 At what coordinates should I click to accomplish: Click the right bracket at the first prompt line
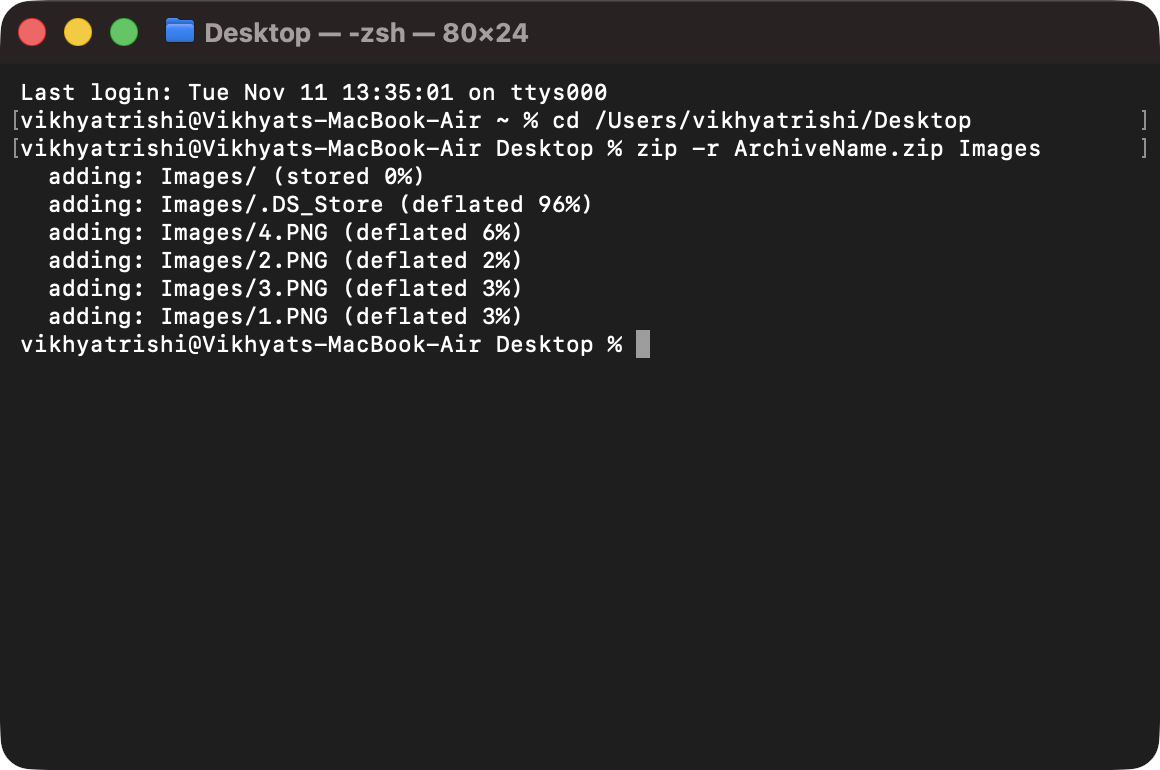(x=1144, y=120)
